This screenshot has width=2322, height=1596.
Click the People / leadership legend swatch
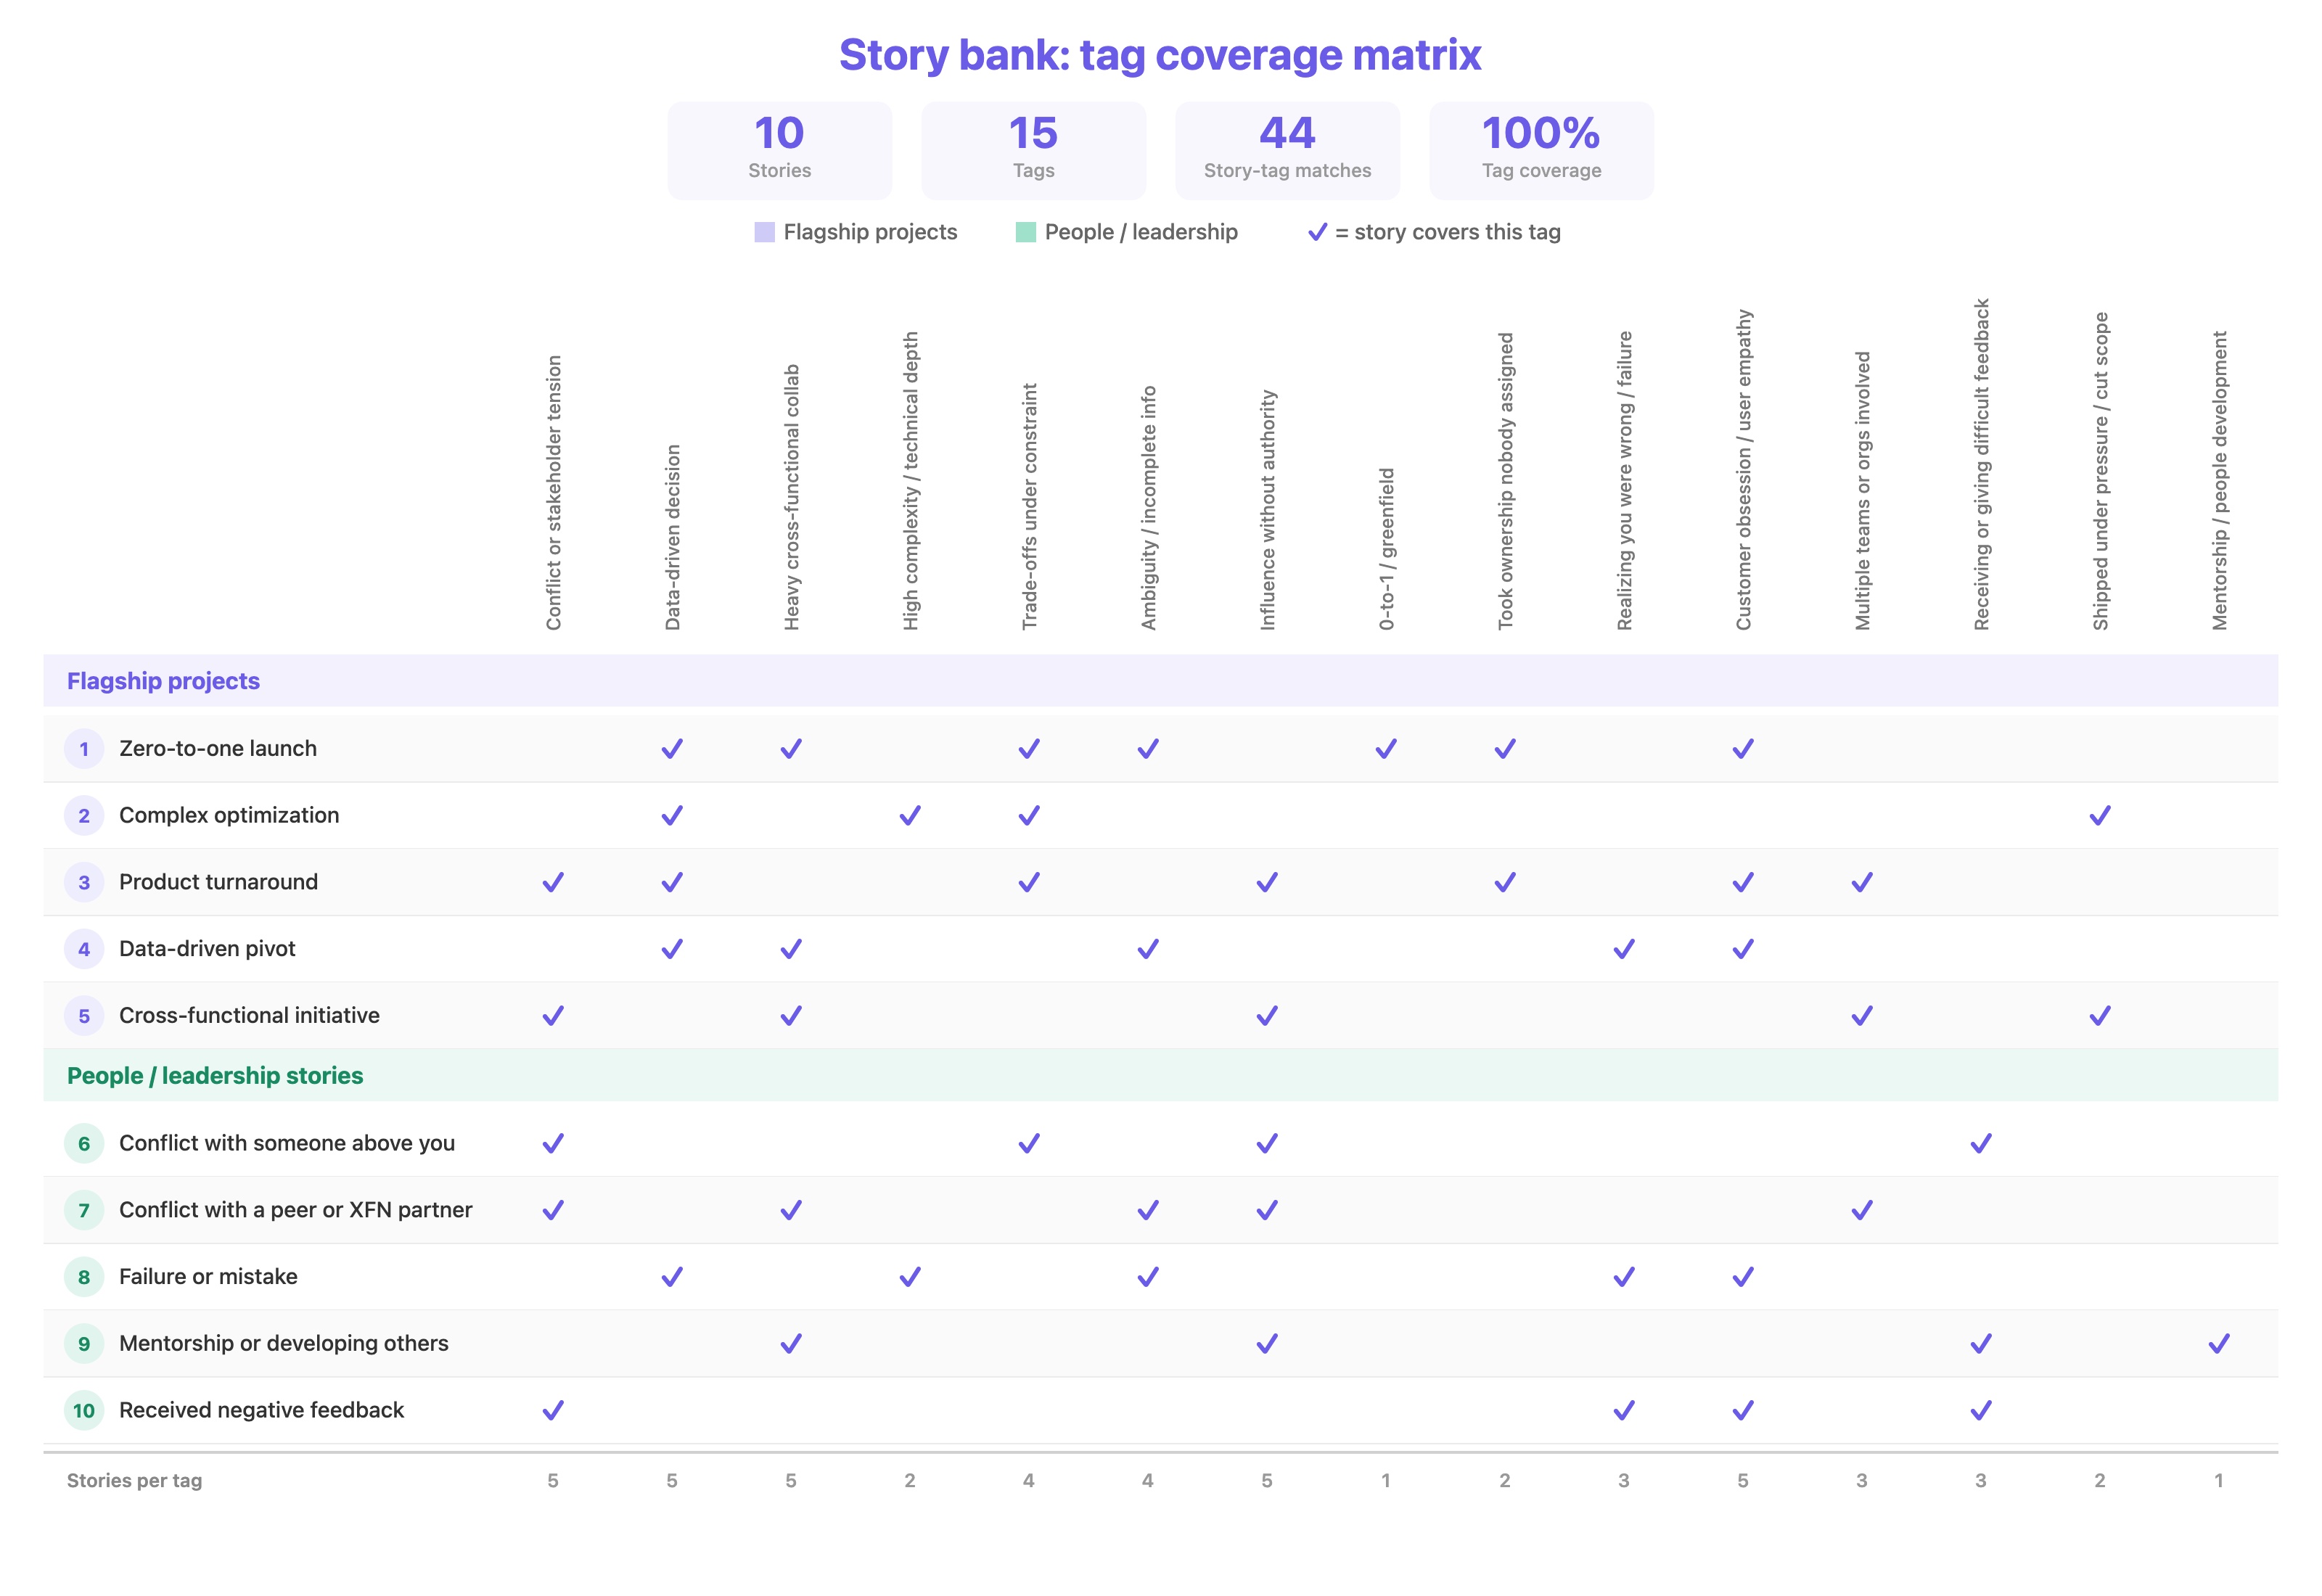[1025, 232]
